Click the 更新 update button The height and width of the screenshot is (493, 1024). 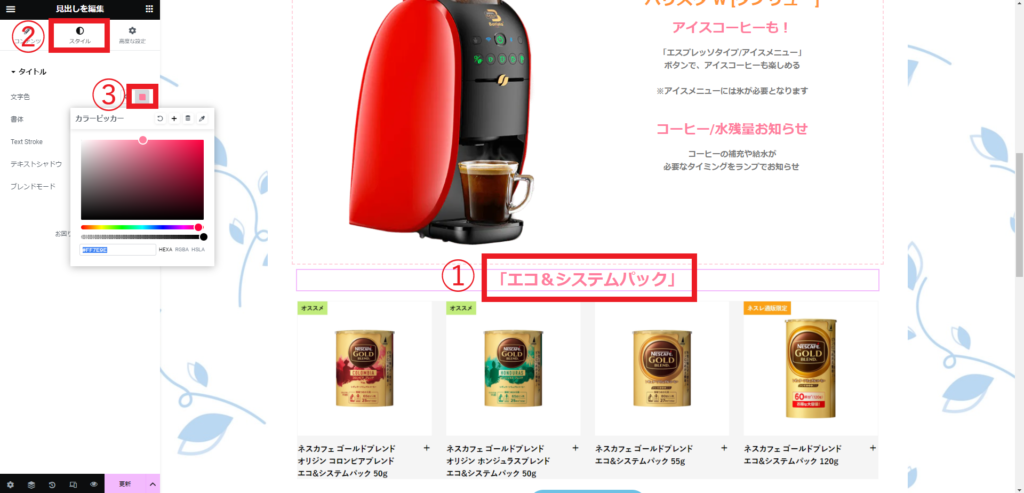125,485
